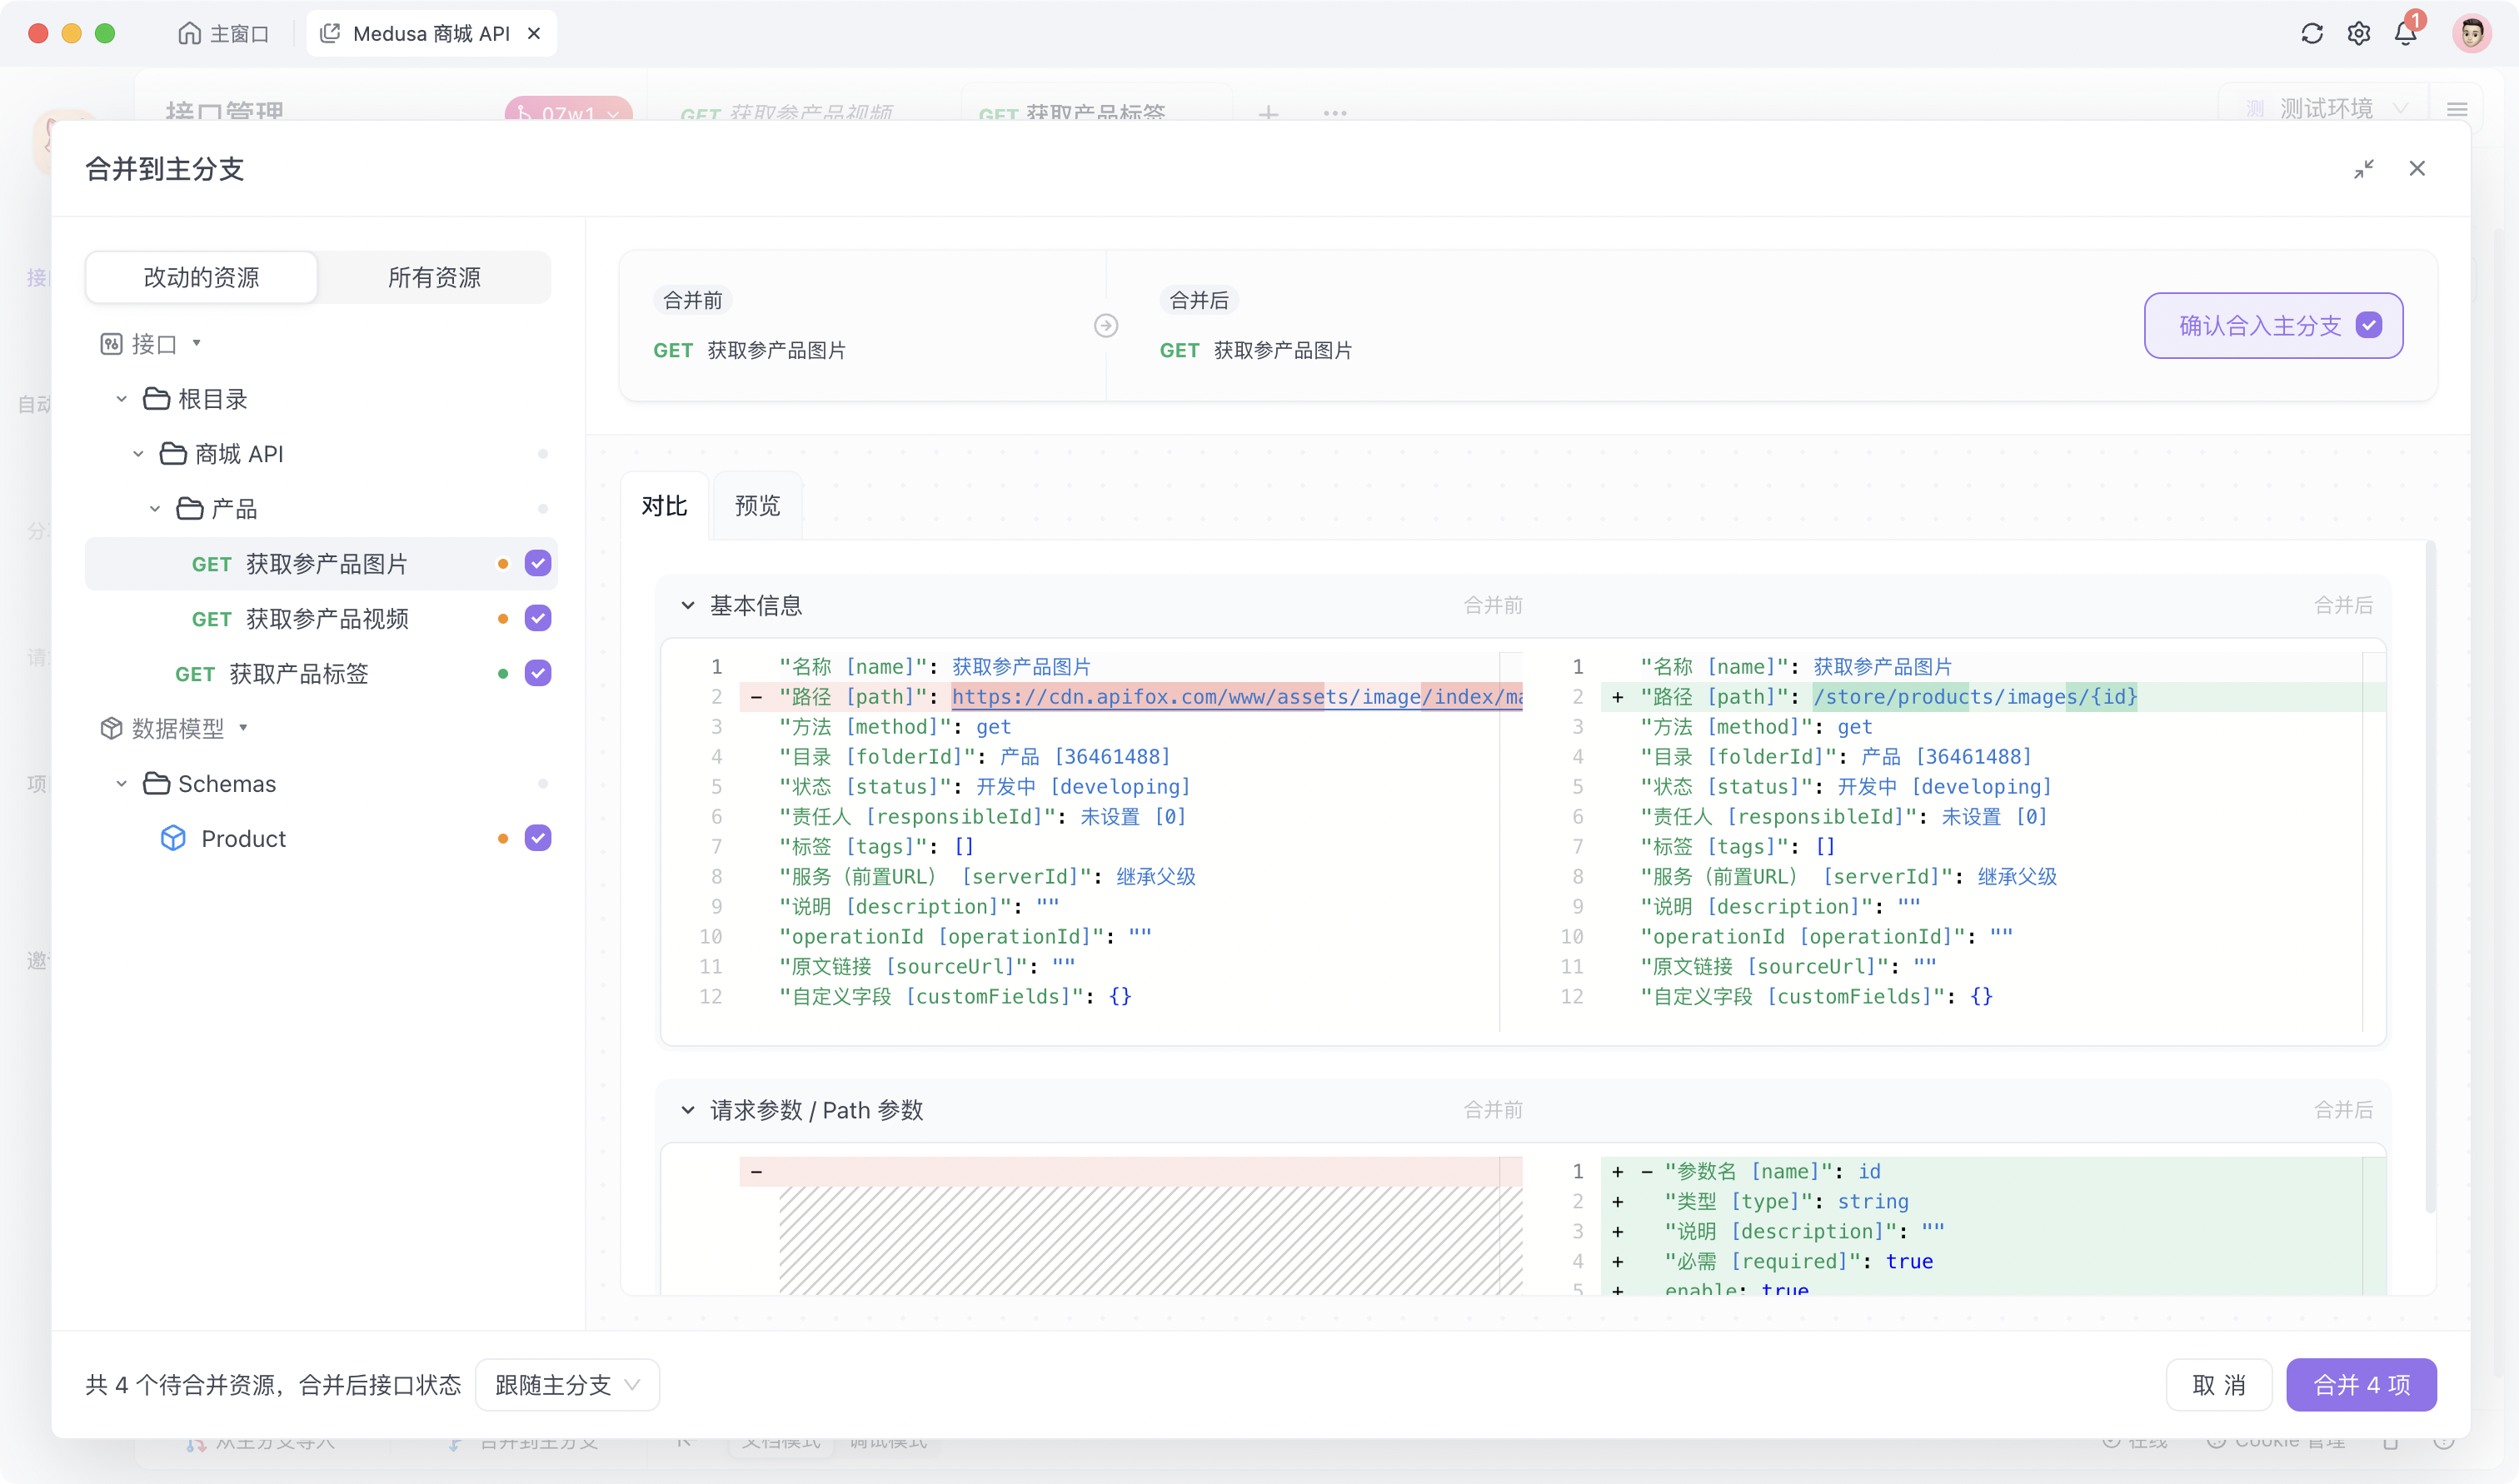Toggle merge status checkbox for Product schema
The width and height of the screenshot is (2519, 1484).
pos(539,838)
